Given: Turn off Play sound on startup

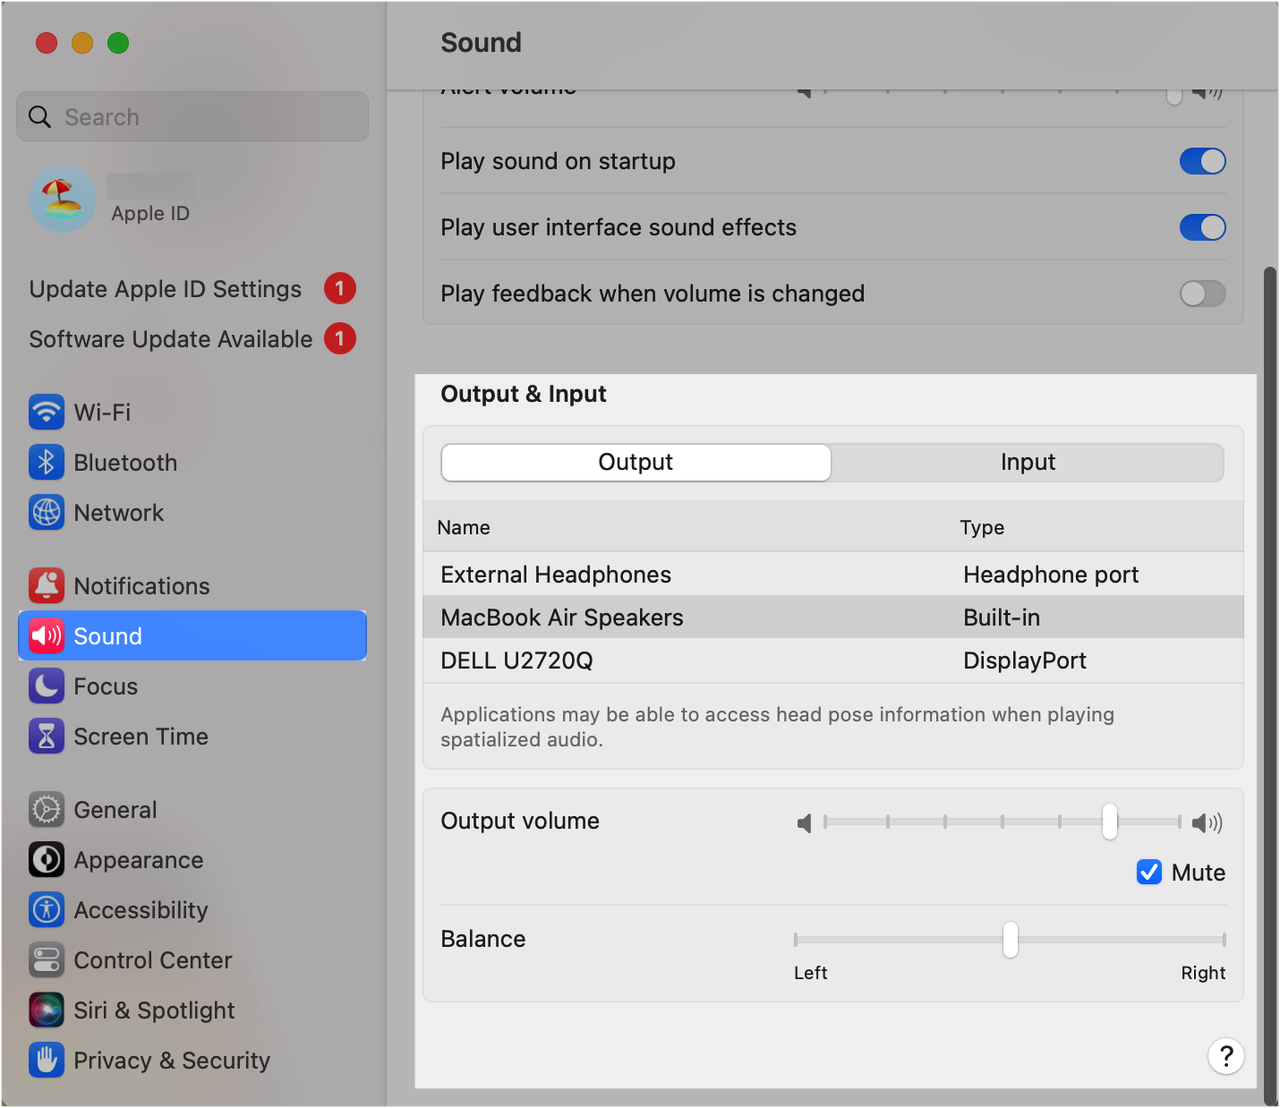Looking at the screenshot, I should 1202,161.
